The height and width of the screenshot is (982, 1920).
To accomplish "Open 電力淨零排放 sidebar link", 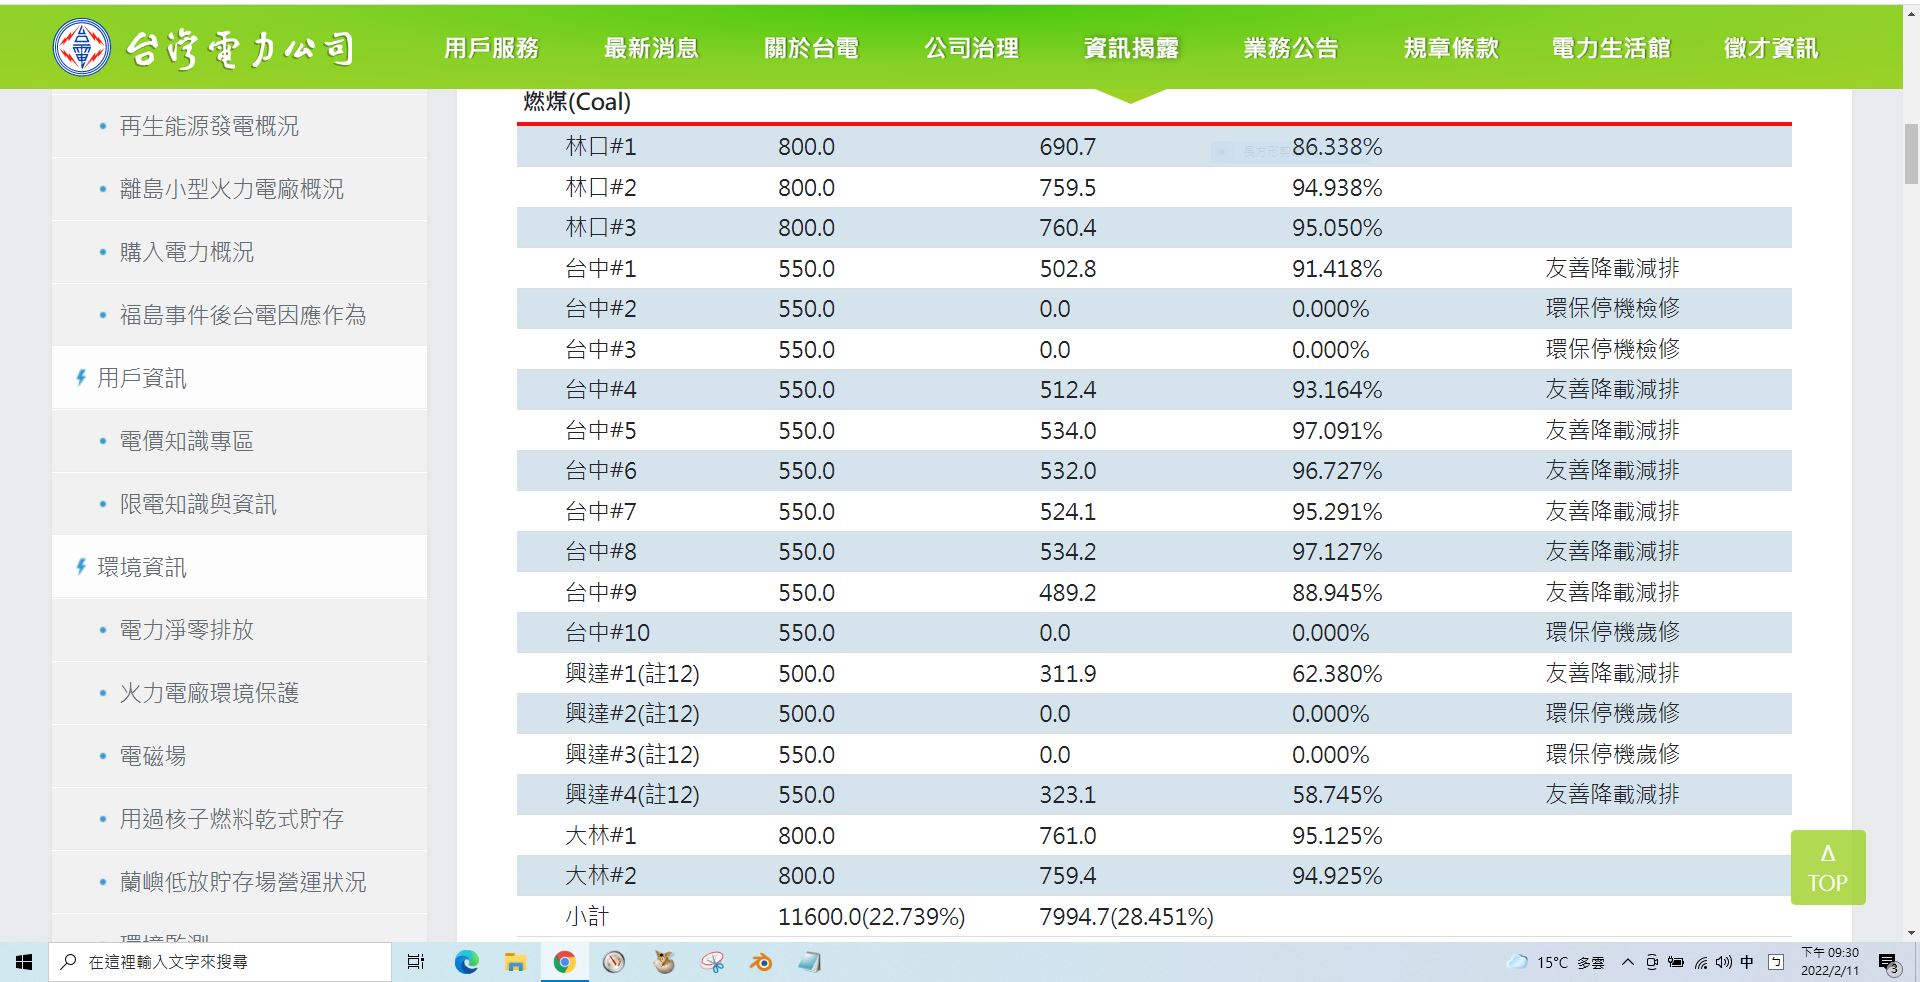I will point(187,630).
